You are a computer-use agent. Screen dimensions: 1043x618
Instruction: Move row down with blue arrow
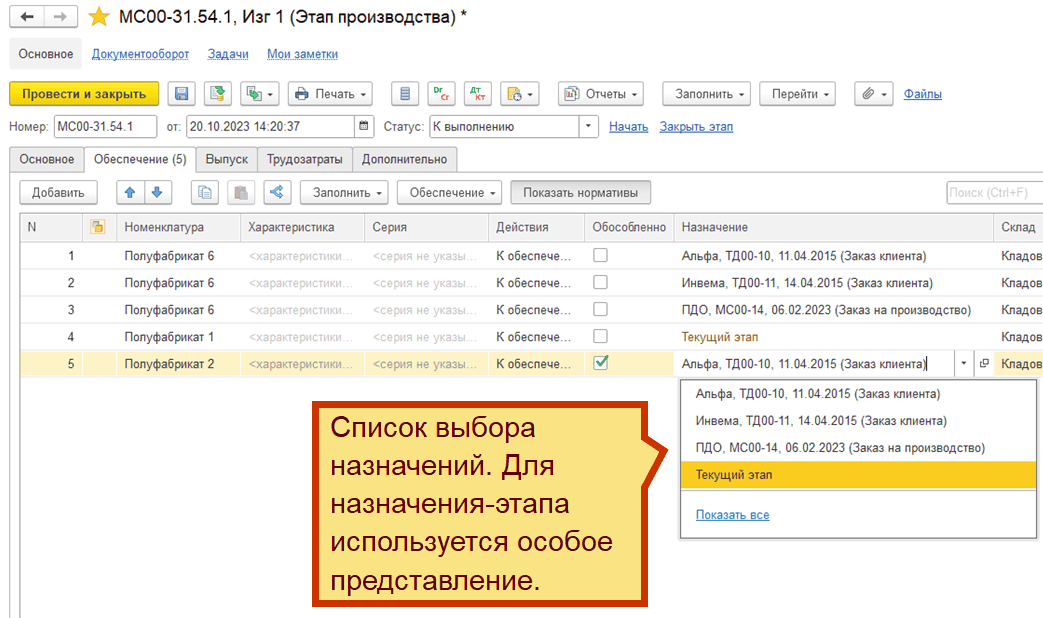[158, 192]
